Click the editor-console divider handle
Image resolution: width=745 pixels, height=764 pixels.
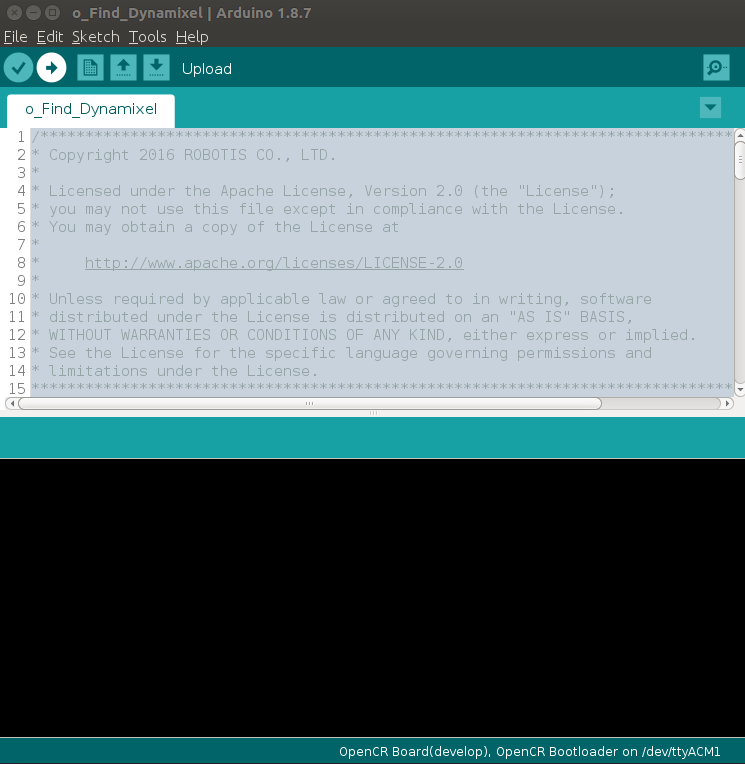(372, 413)
